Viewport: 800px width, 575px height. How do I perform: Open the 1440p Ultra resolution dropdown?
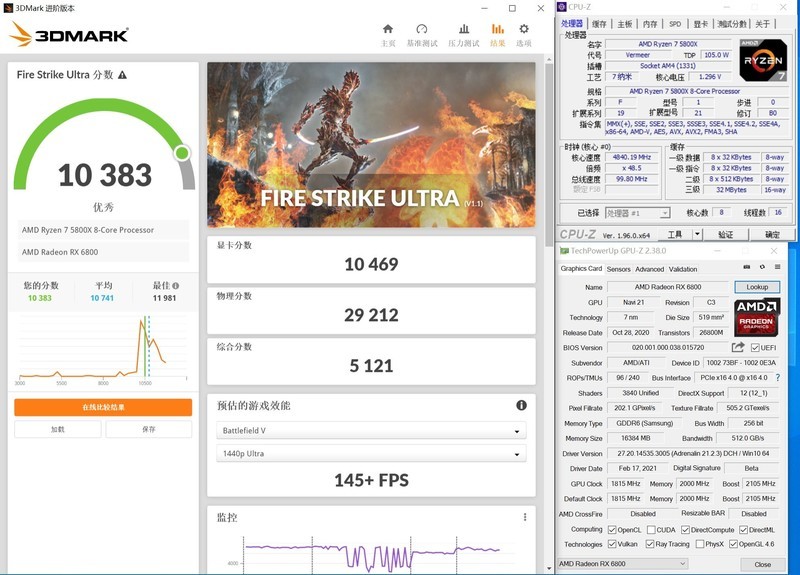coord(371,454)
